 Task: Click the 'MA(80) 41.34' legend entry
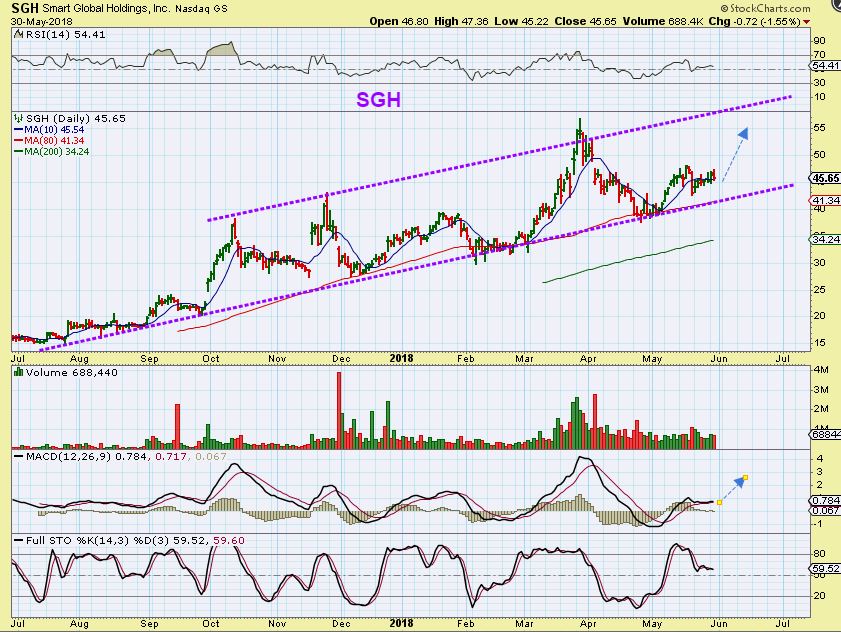[x=54, y=141]
